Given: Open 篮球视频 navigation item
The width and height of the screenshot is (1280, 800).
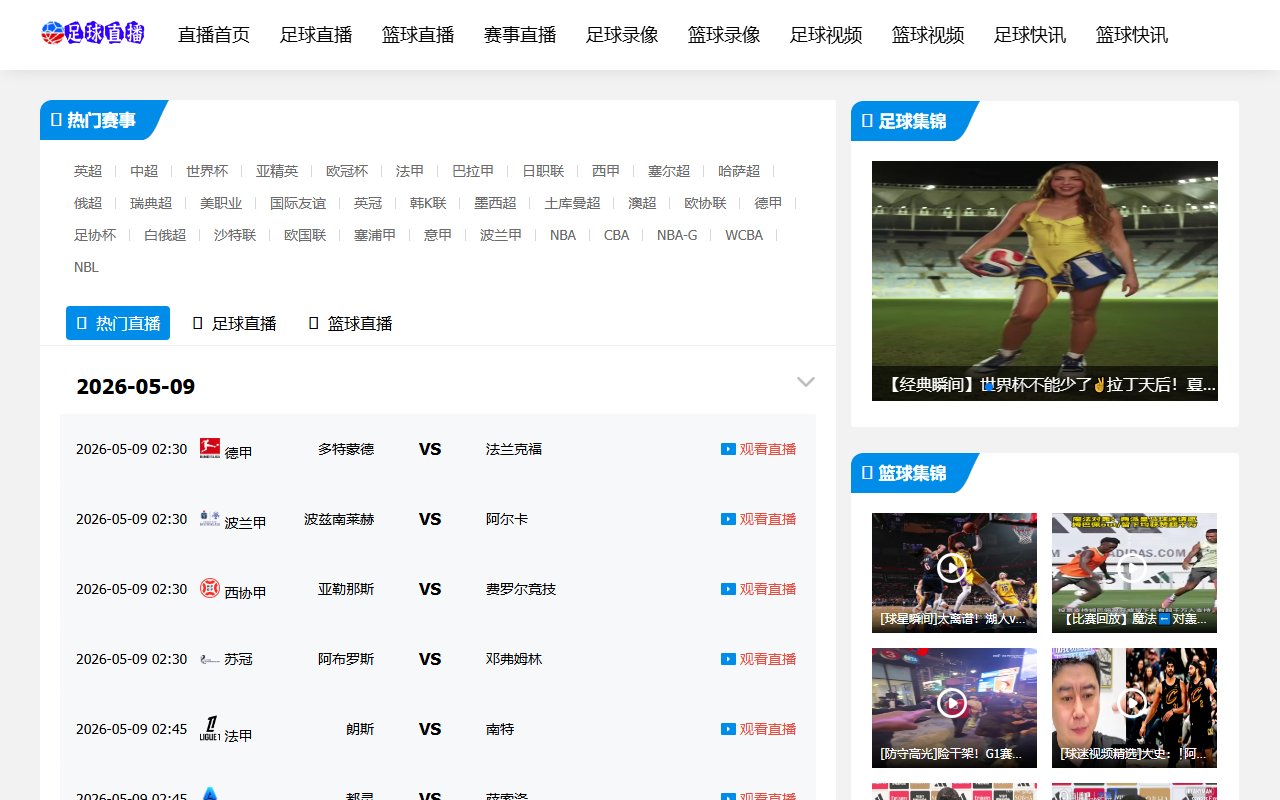Looking at the screenshot, I should click(x=928, y=35).
